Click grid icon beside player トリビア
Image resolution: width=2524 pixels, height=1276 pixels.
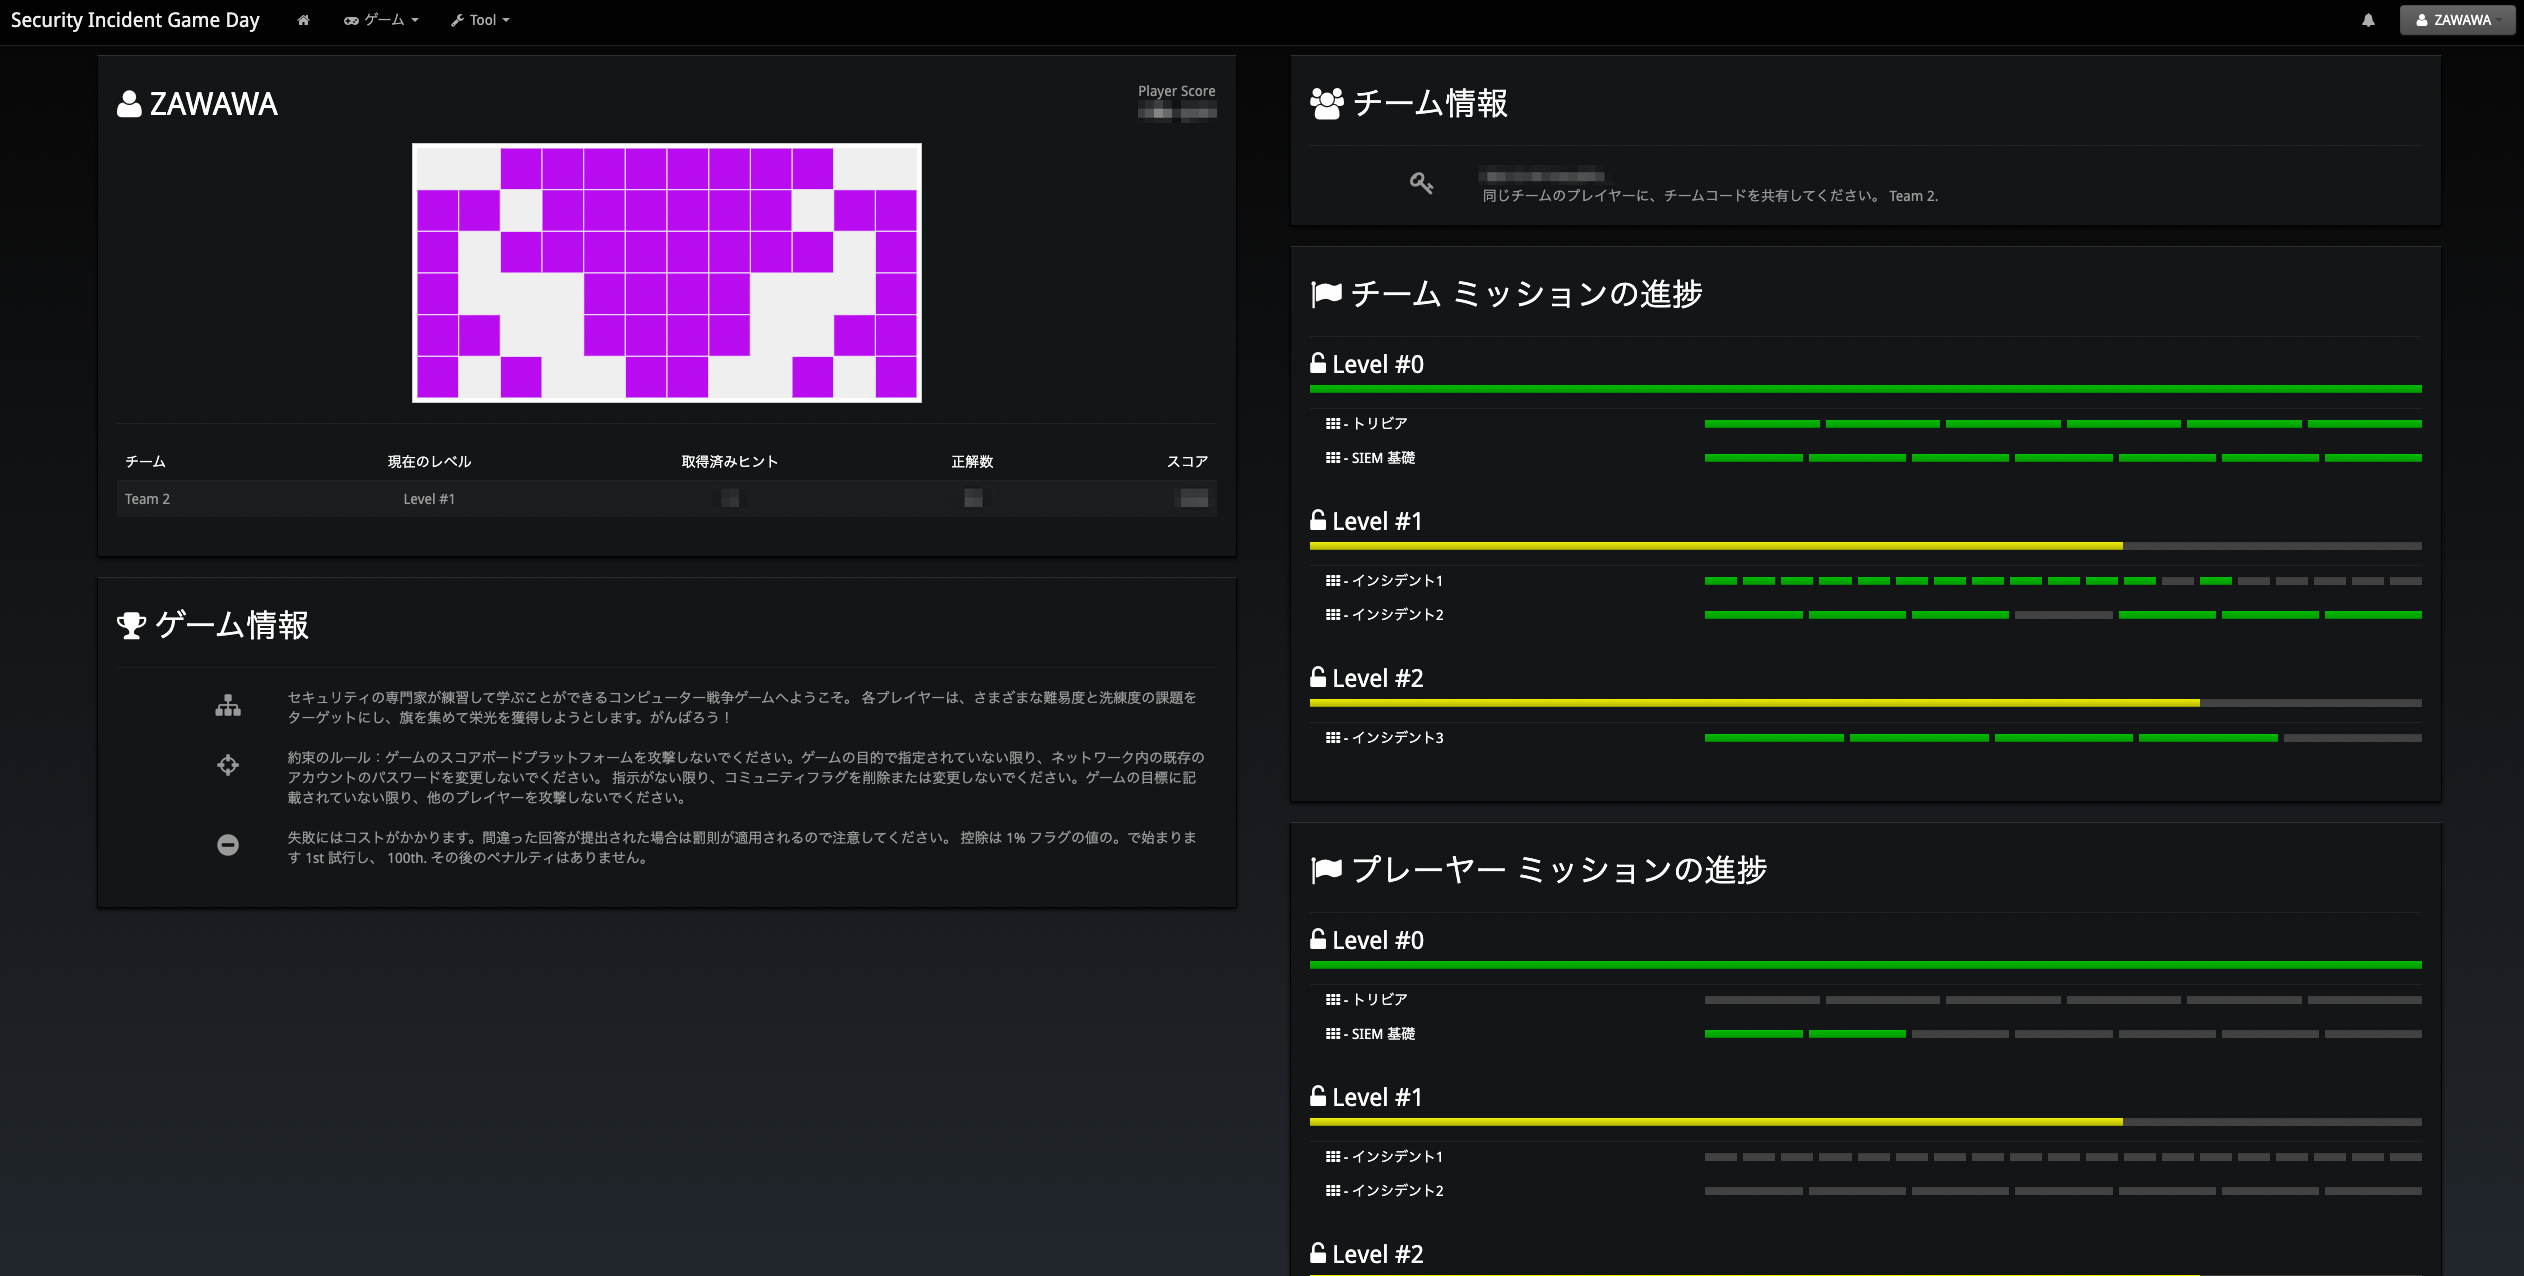(1333, 1000)
